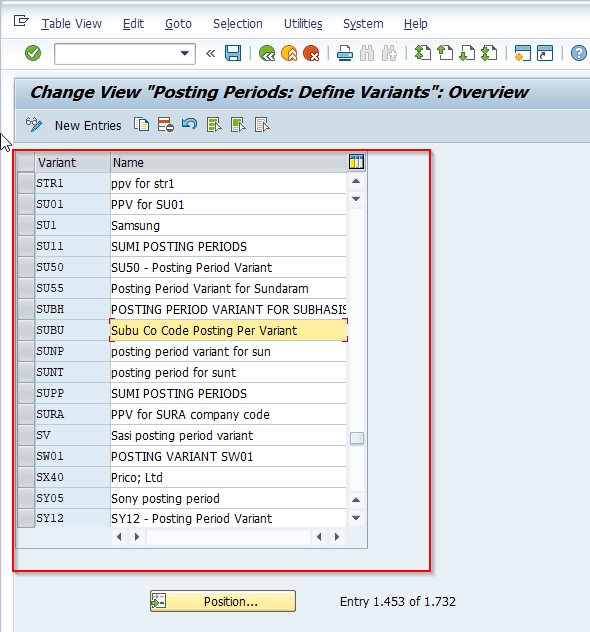Screen dimensions: 590x632
Task: Open the Utilities menu
Action: [x=303, y=24]
